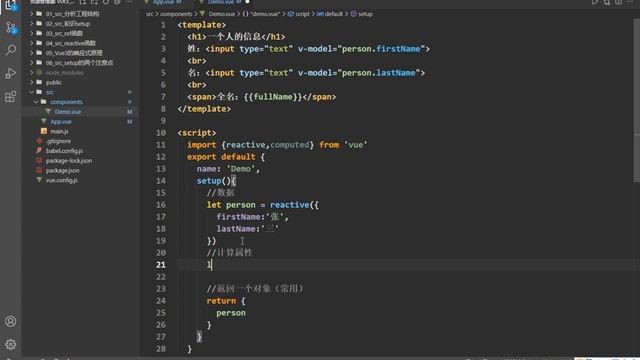Select the public folder
This screenshot has height=360, width=640.
[54, 82]
